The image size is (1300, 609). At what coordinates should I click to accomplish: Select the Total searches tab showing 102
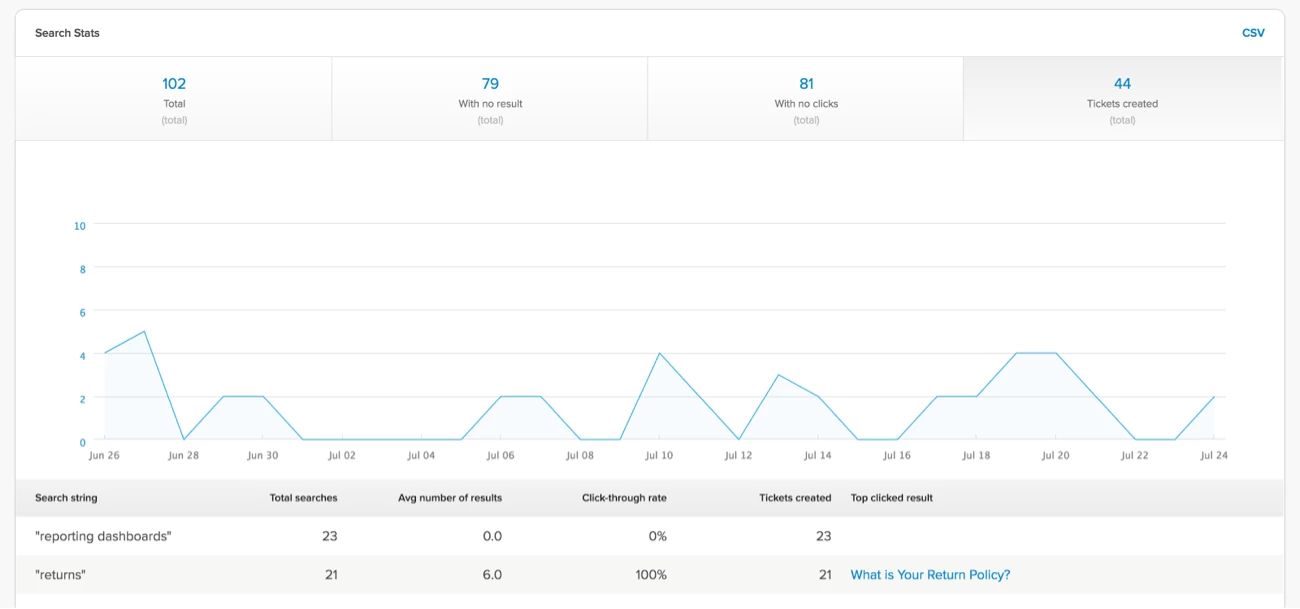point(174,98)
